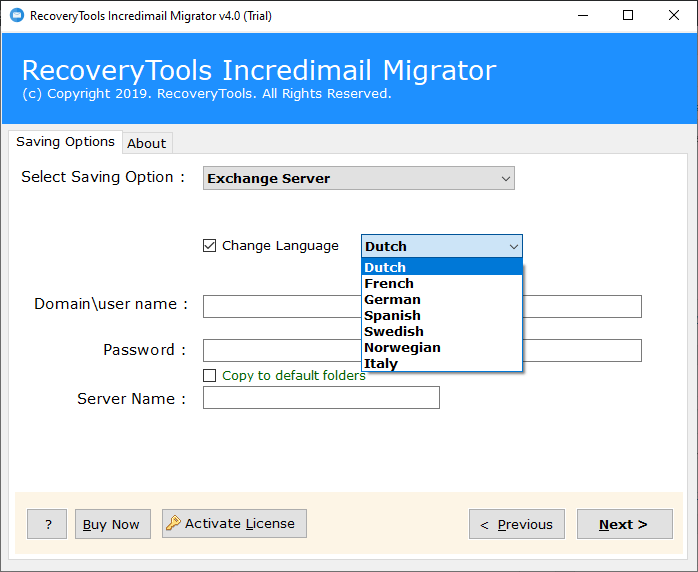698x572 pixels.
Task: Switch to the About tab
Action: (147, 143)
